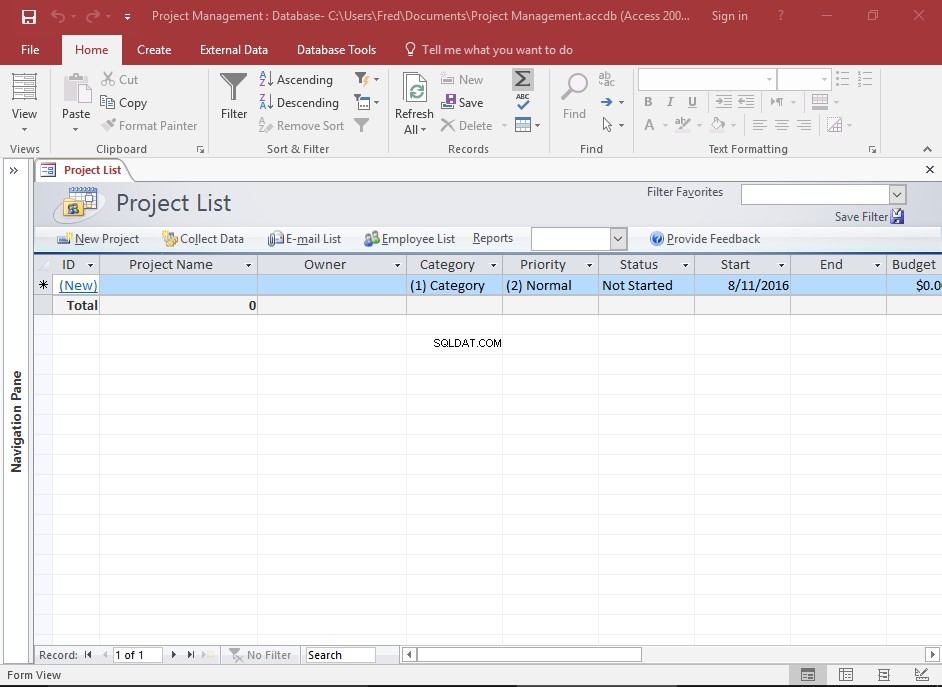Click the Collect Data button
Viewport: 942px width, 687px height.
coord(203,239)
